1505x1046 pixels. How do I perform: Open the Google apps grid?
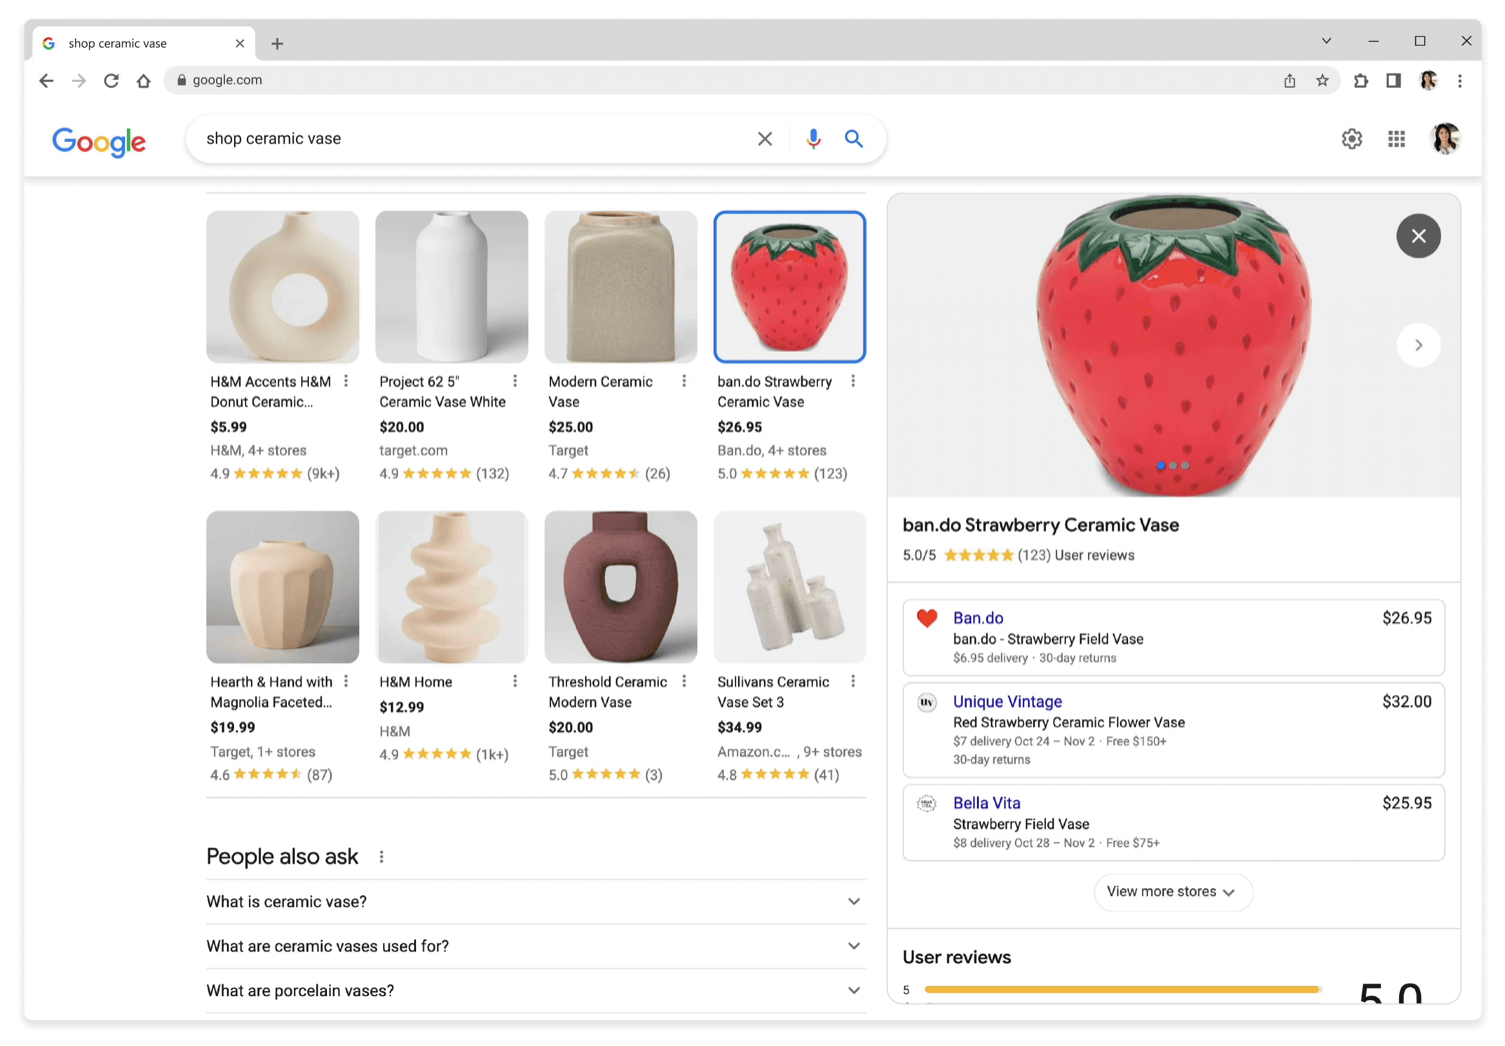pyautogui.click(x=1397, y=139)
